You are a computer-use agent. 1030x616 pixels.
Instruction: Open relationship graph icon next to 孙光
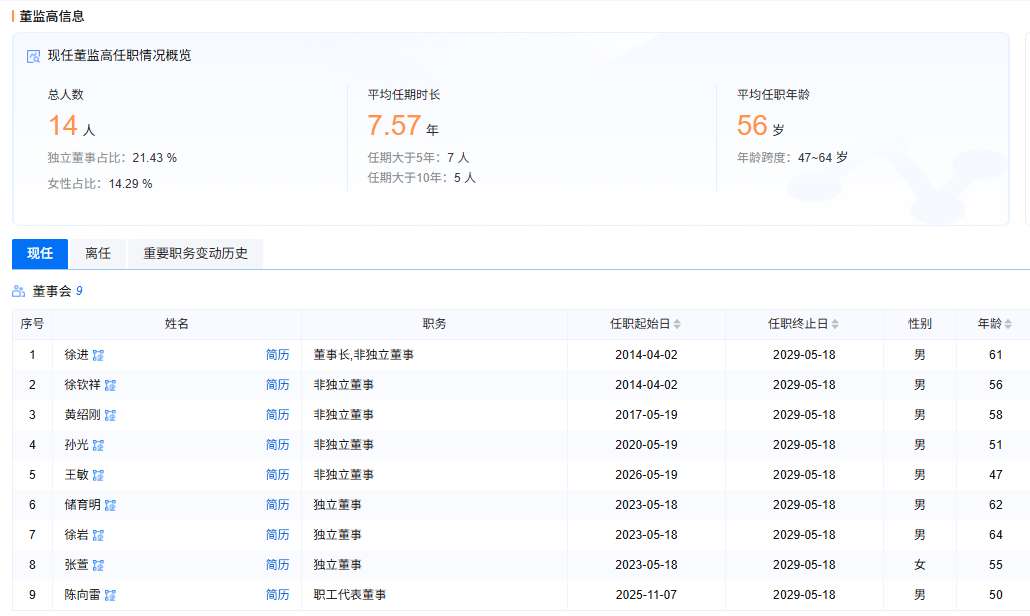[x=99, y=445]
